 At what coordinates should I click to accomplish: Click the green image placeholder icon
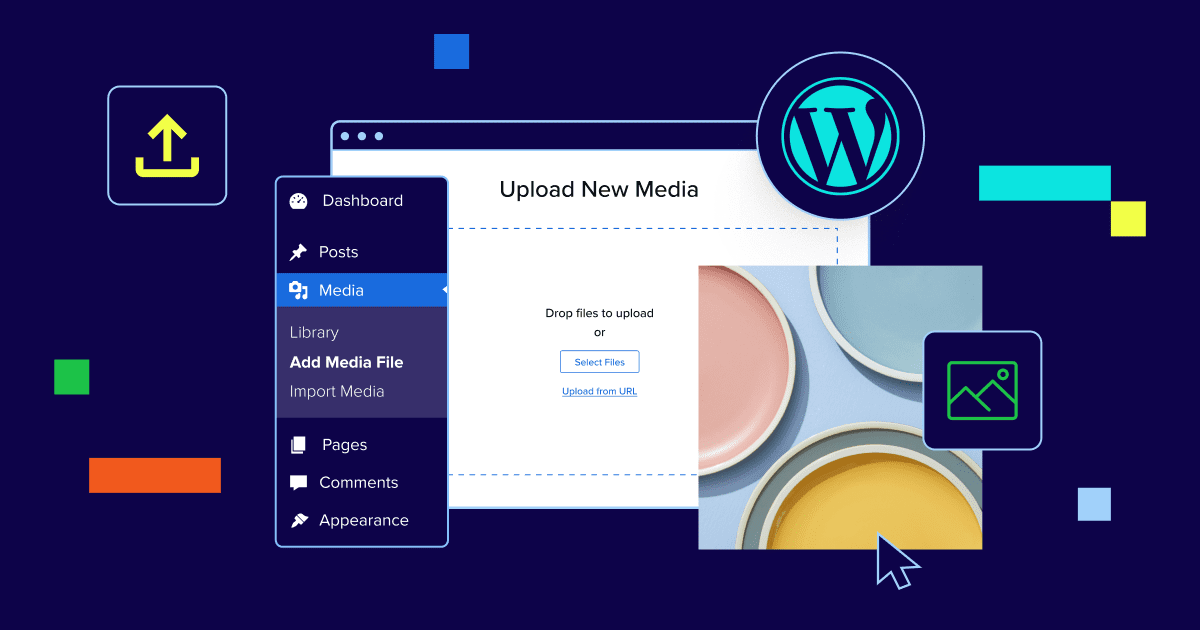click(x=982, y=390)
